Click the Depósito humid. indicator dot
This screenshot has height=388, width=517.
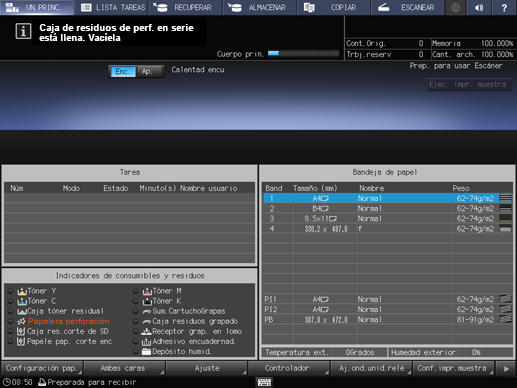[135, 351]
